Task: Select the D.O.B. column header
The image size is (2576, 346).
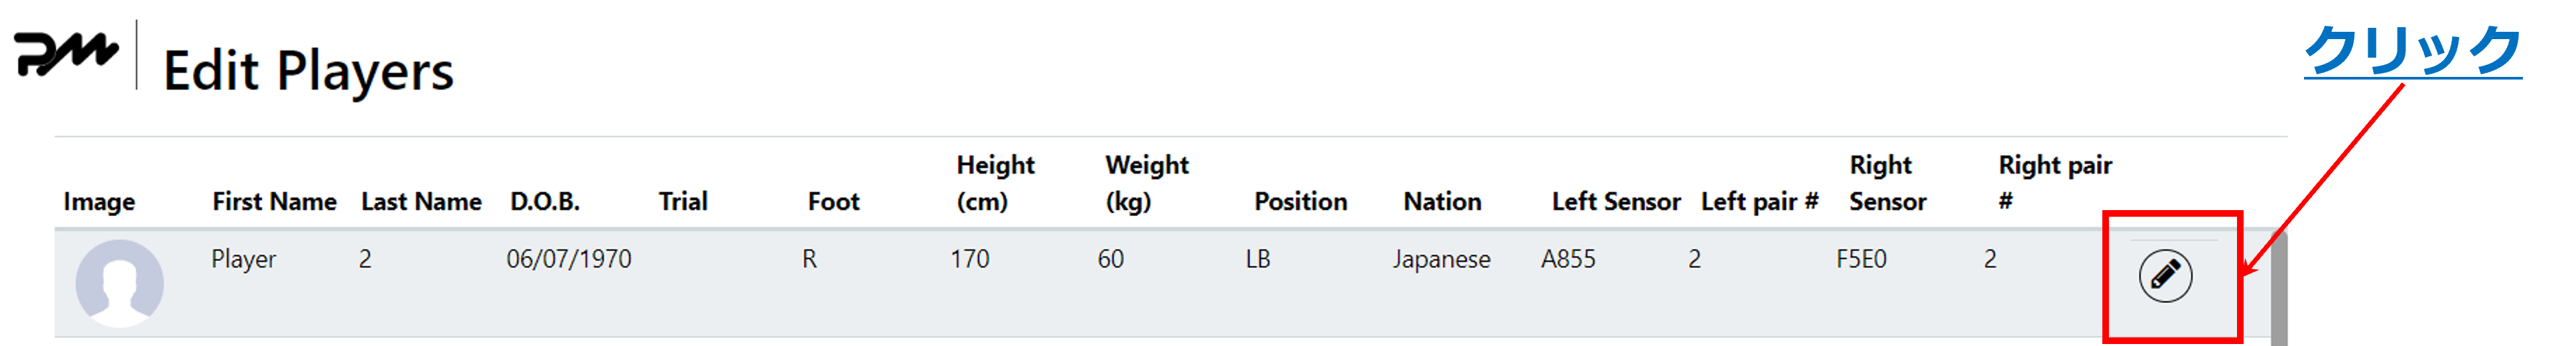Action: tap(545, 202)
